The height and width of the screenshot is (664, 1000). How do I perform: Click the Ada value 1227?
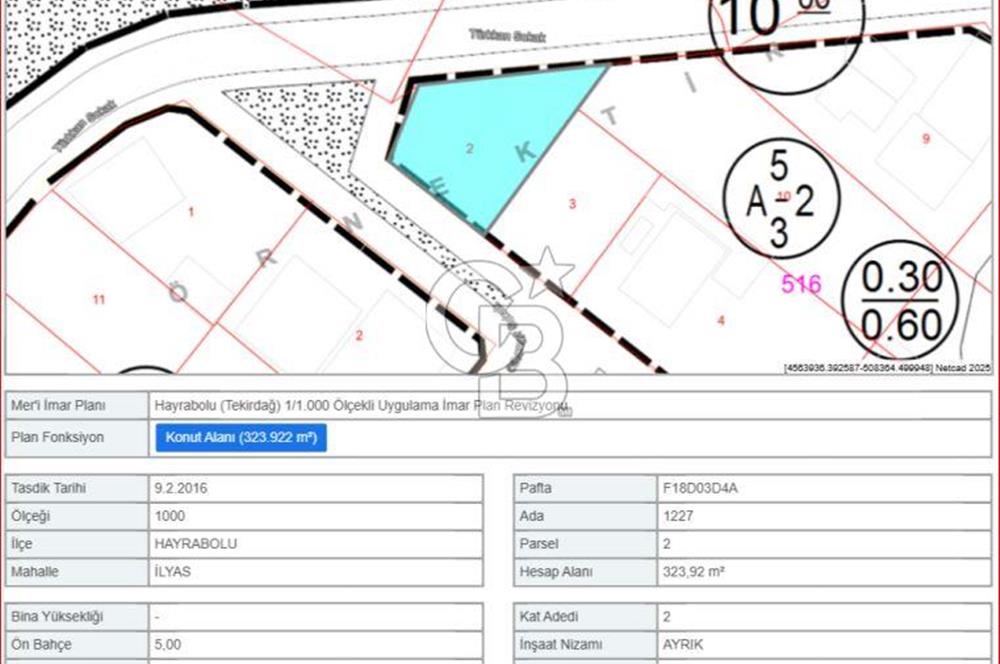click(678, 516)
